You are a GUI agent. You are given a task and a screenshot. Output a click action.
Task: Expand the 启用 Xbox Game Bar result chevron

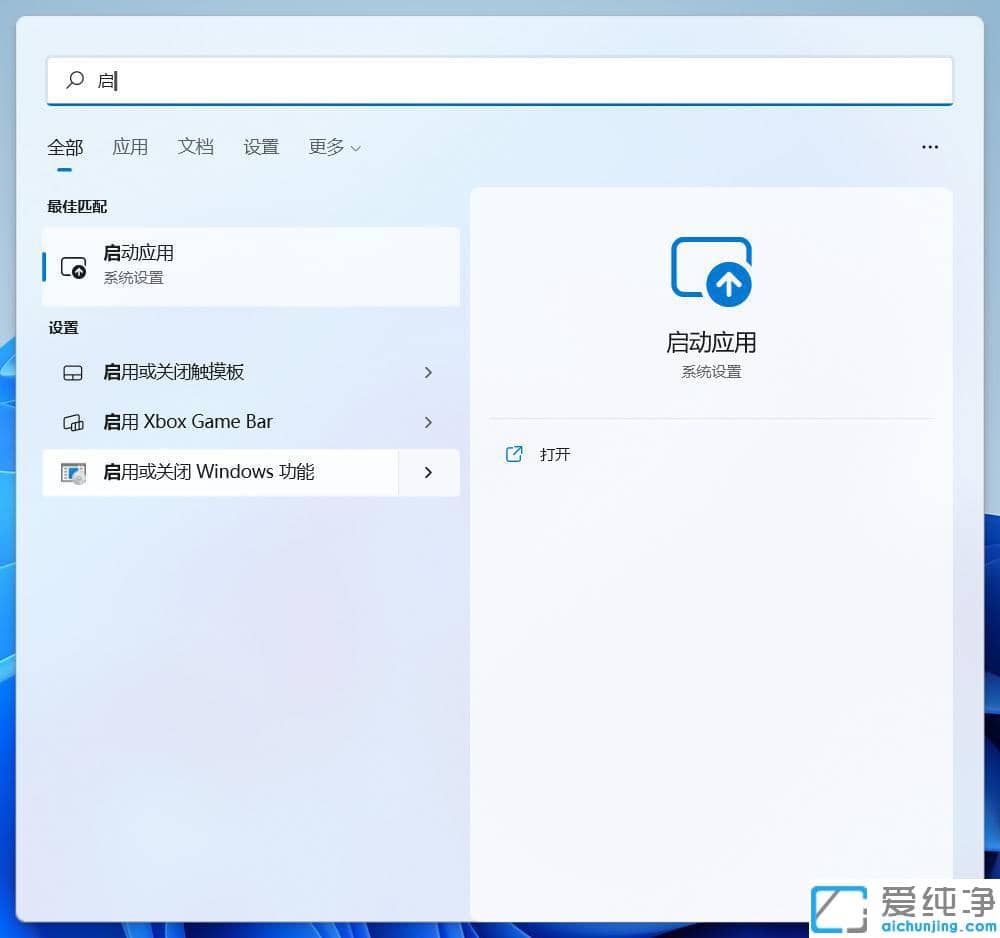(x=428, y=422)
